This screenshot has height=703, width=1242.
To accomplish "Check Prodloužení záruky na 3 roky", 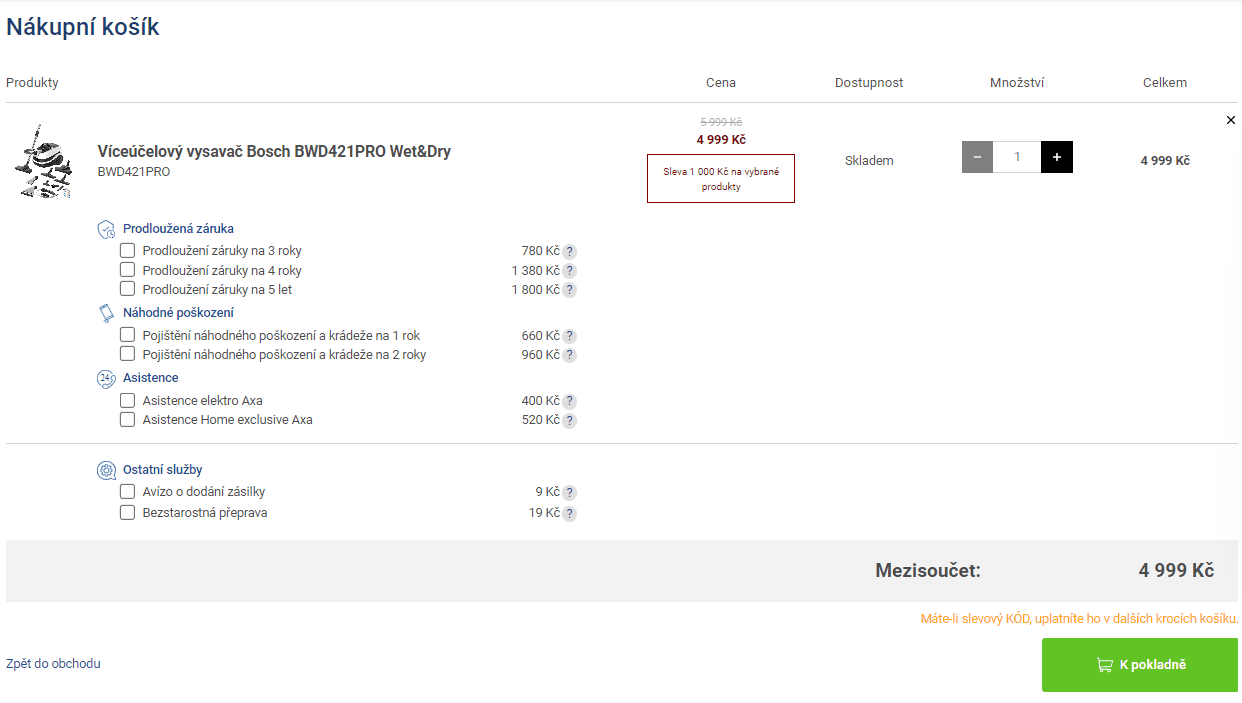I will point(127,250).
